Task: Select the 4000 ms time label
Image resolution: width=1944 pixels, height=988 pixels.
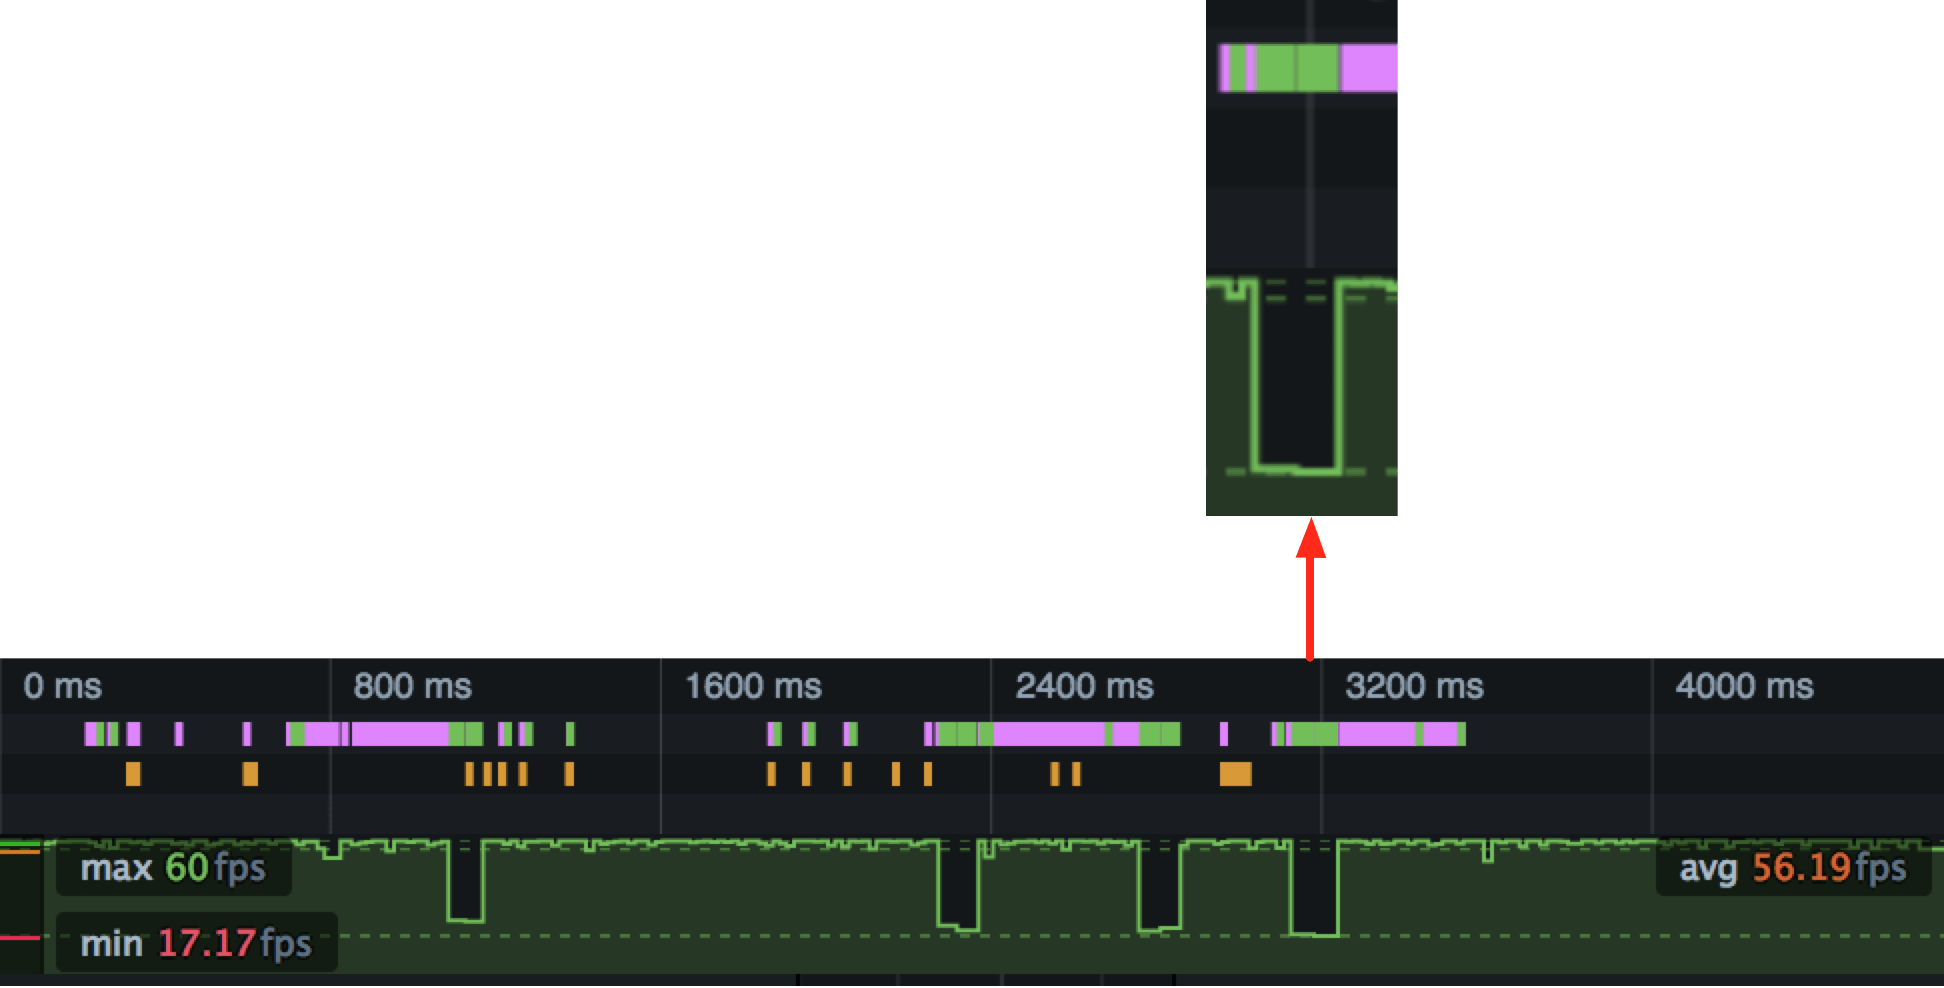Action: [x=1744, y=686]
